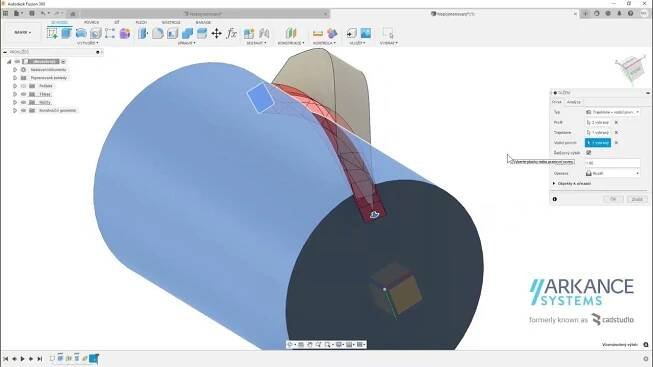Activate the rectangular pattern icon
Screen dimensions: 653x367
[x=110, y=33]
